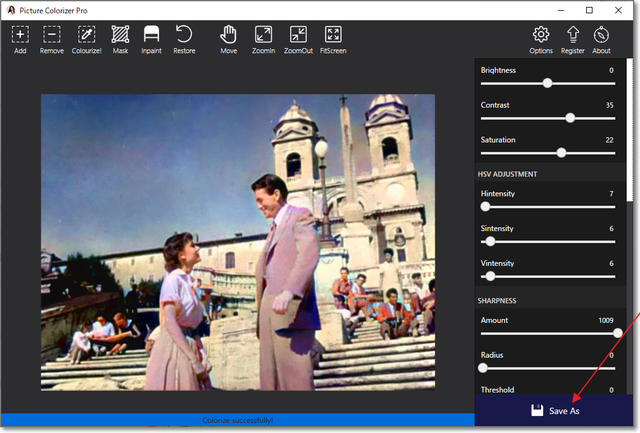The image size is (640, 433).
Task: Activate the Inpaint tool
Action: pos(151,35)
